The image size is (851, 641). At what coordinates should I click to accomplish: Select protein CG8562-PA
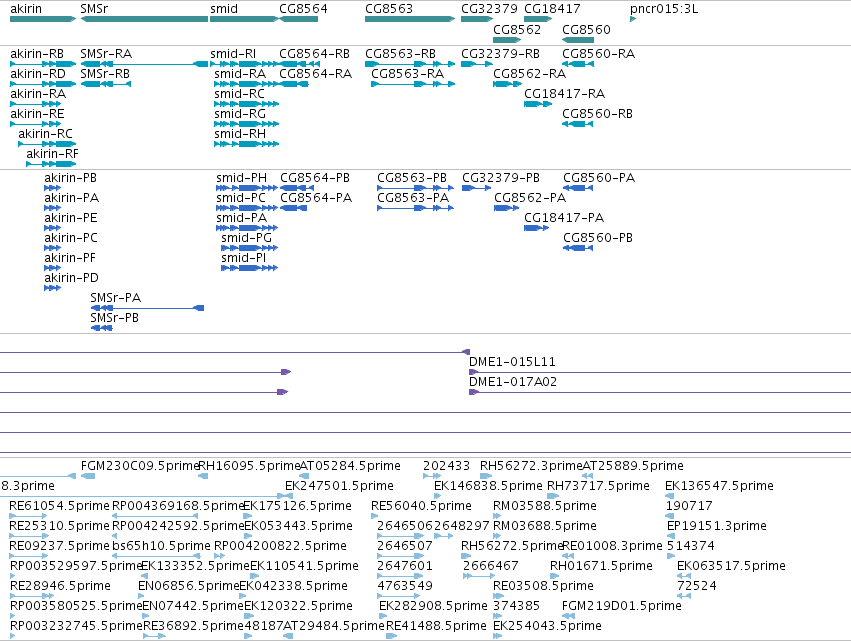[506, 208]
